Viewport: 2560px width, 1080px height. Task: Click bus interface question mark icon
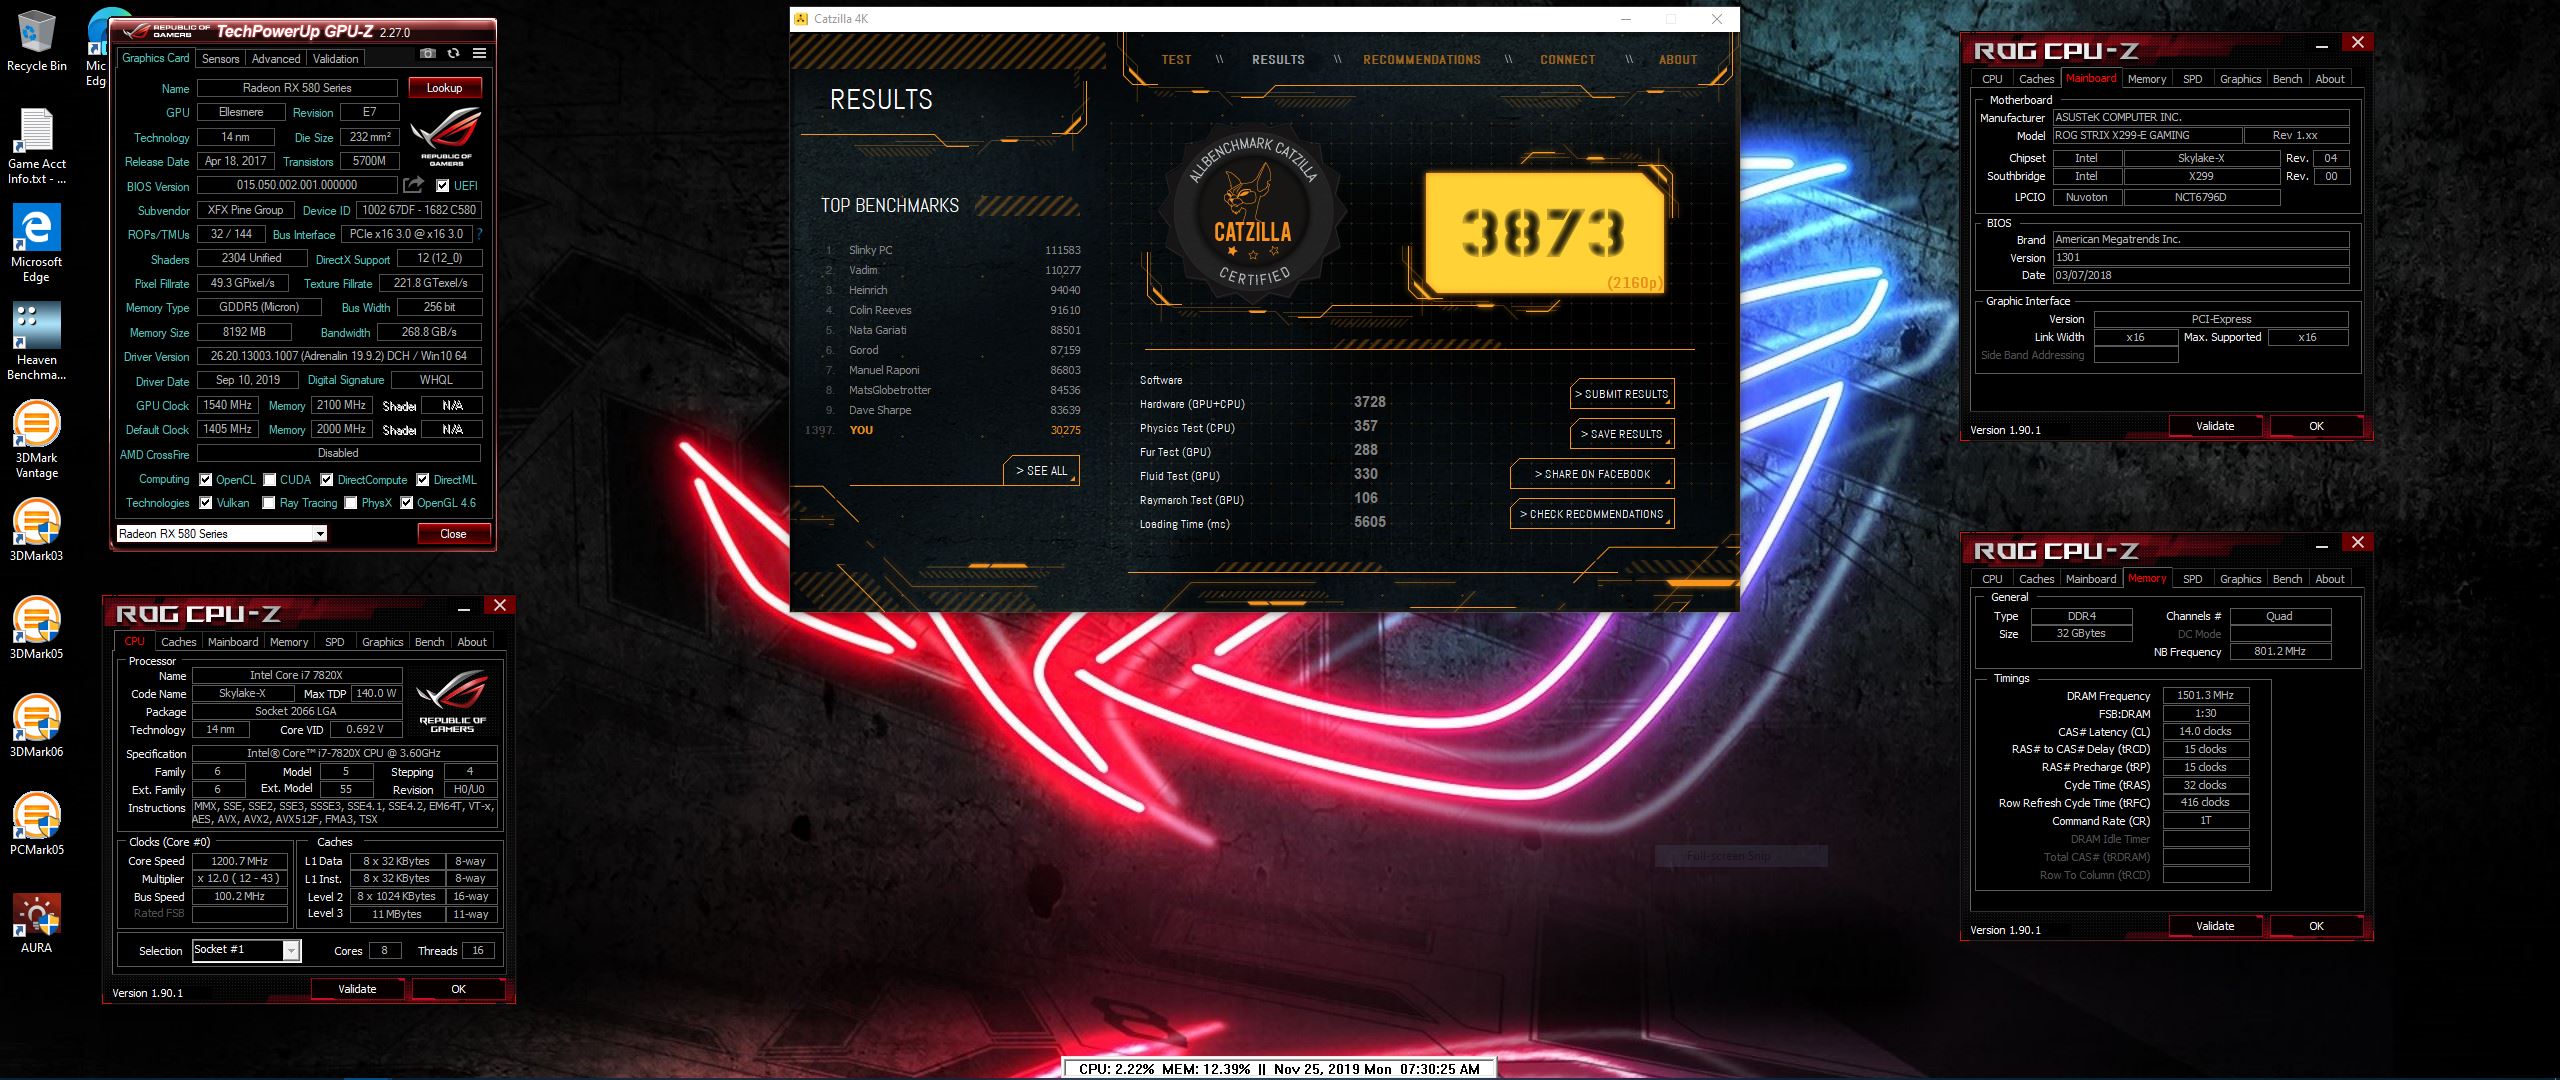[480, 234]
